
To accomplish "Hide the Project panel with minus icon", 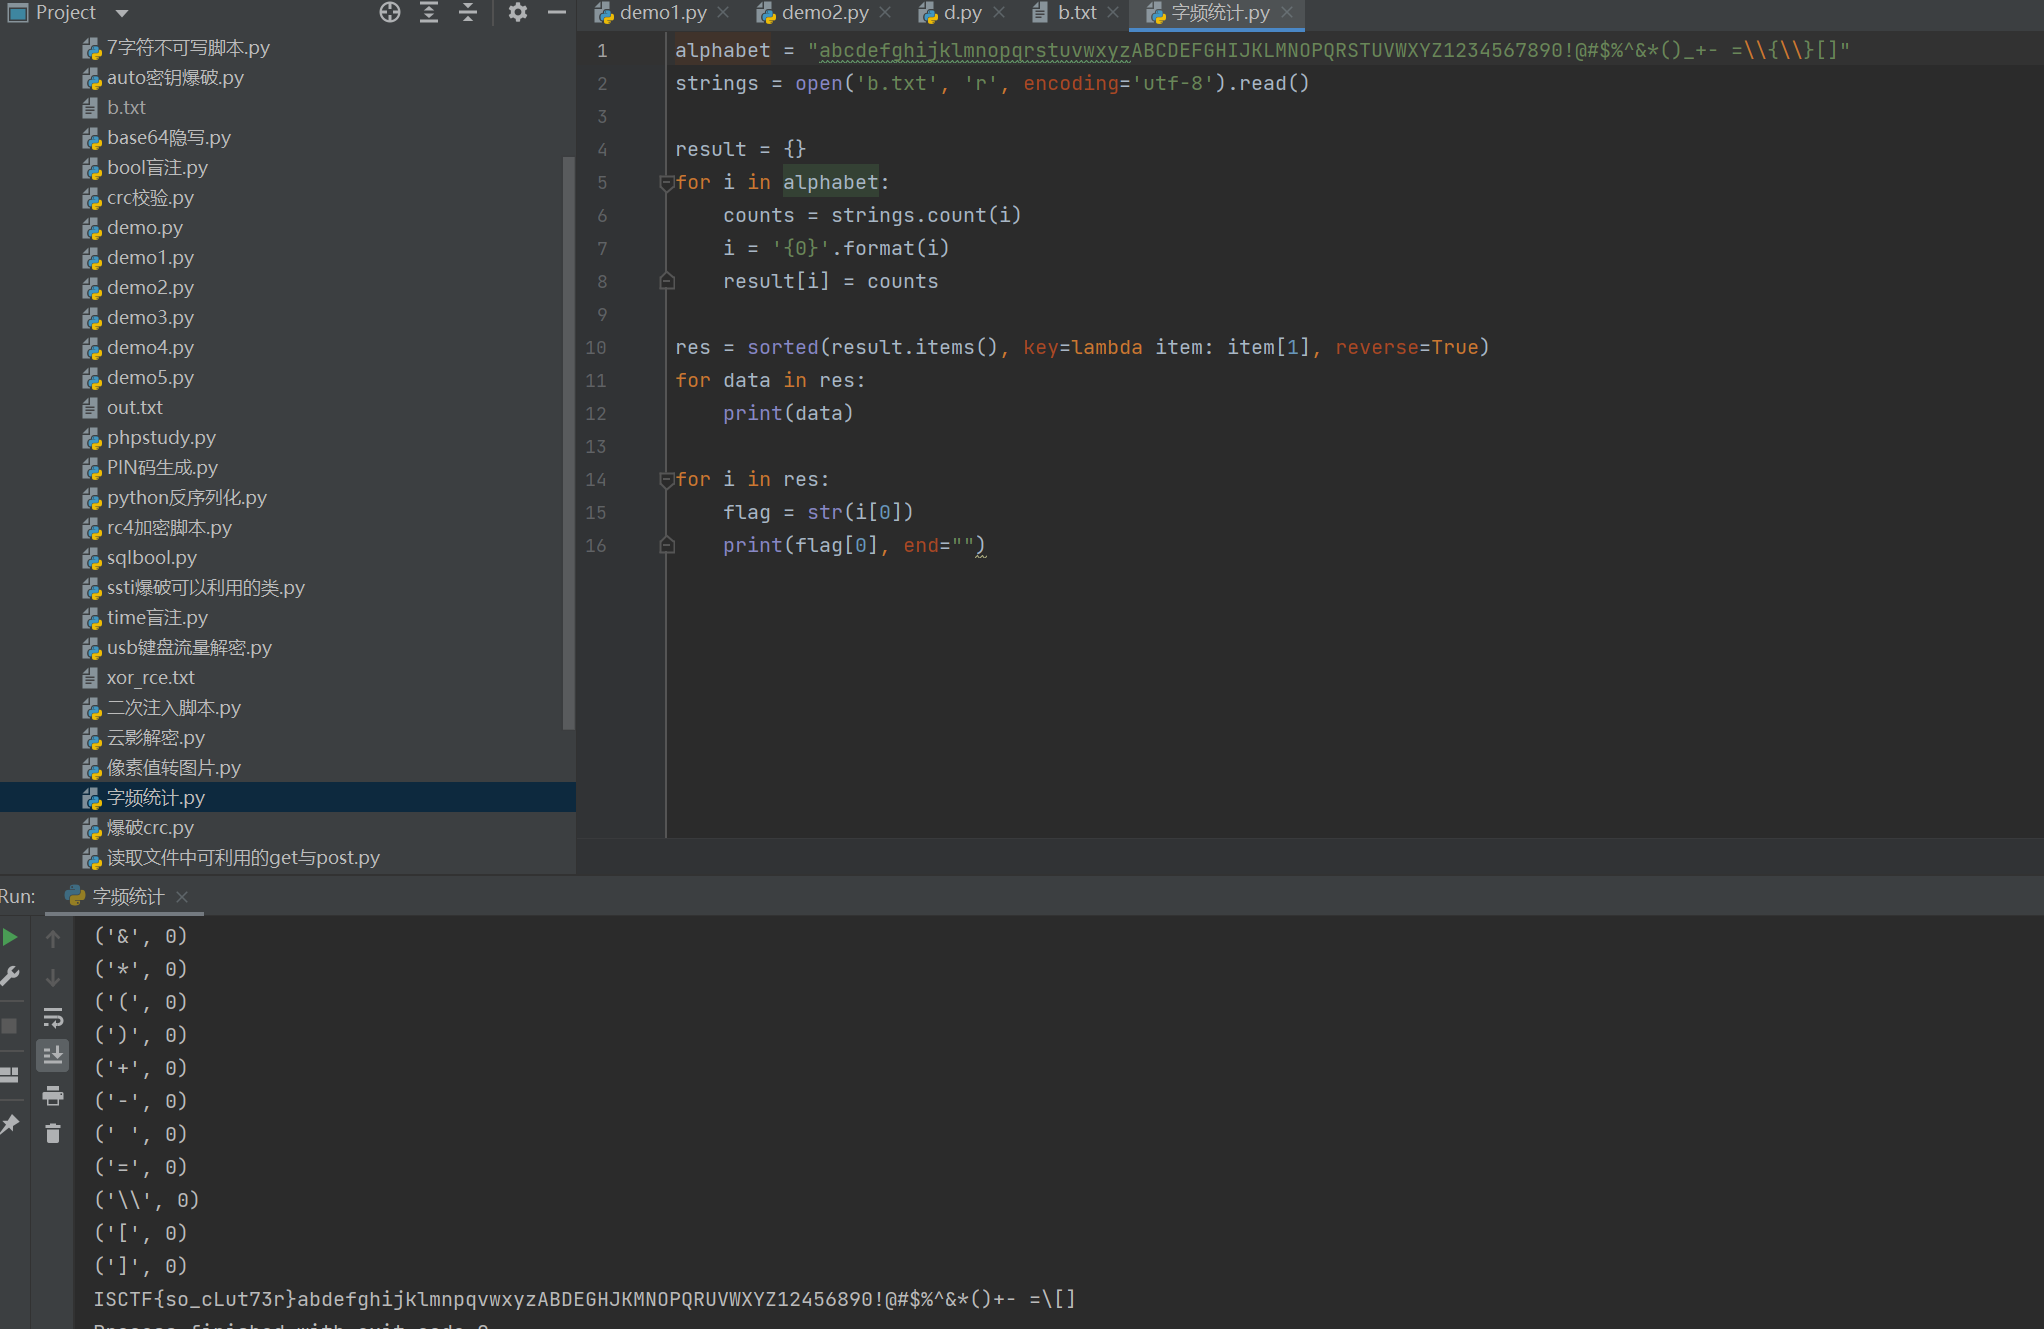I will click(557, 13).
